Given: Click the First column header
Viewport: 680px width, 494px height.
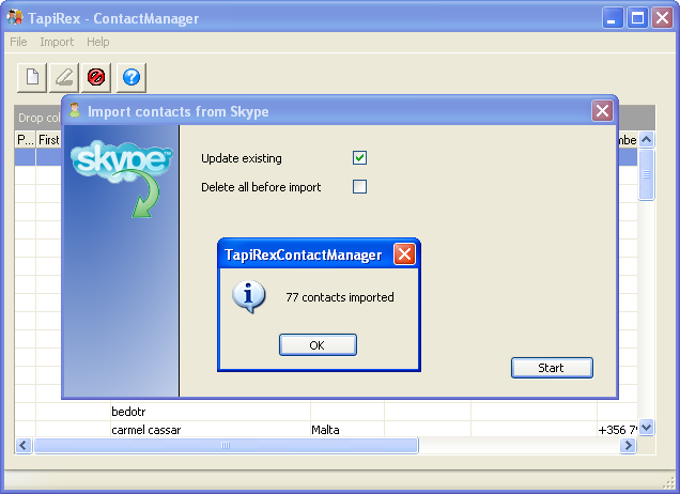Looking at the screenshot, I should pos(49,140).
